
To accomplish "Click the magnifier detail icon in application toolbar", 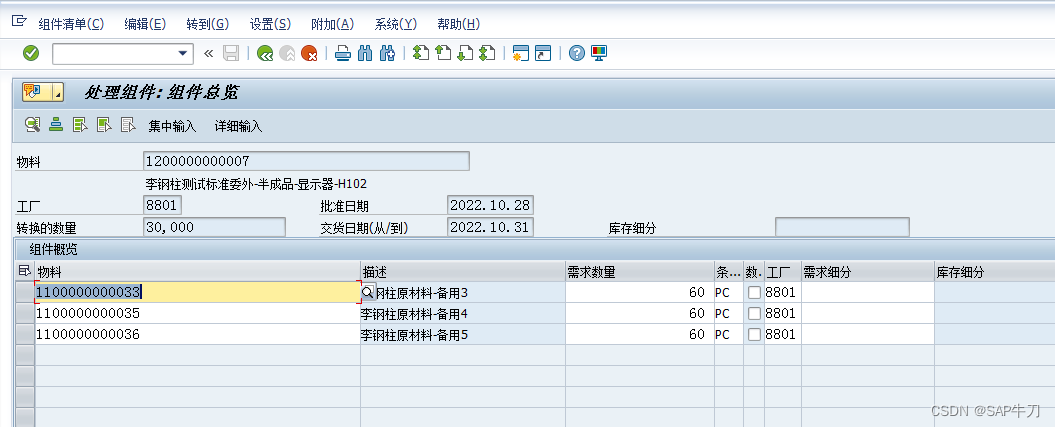I will click(32, 124).
